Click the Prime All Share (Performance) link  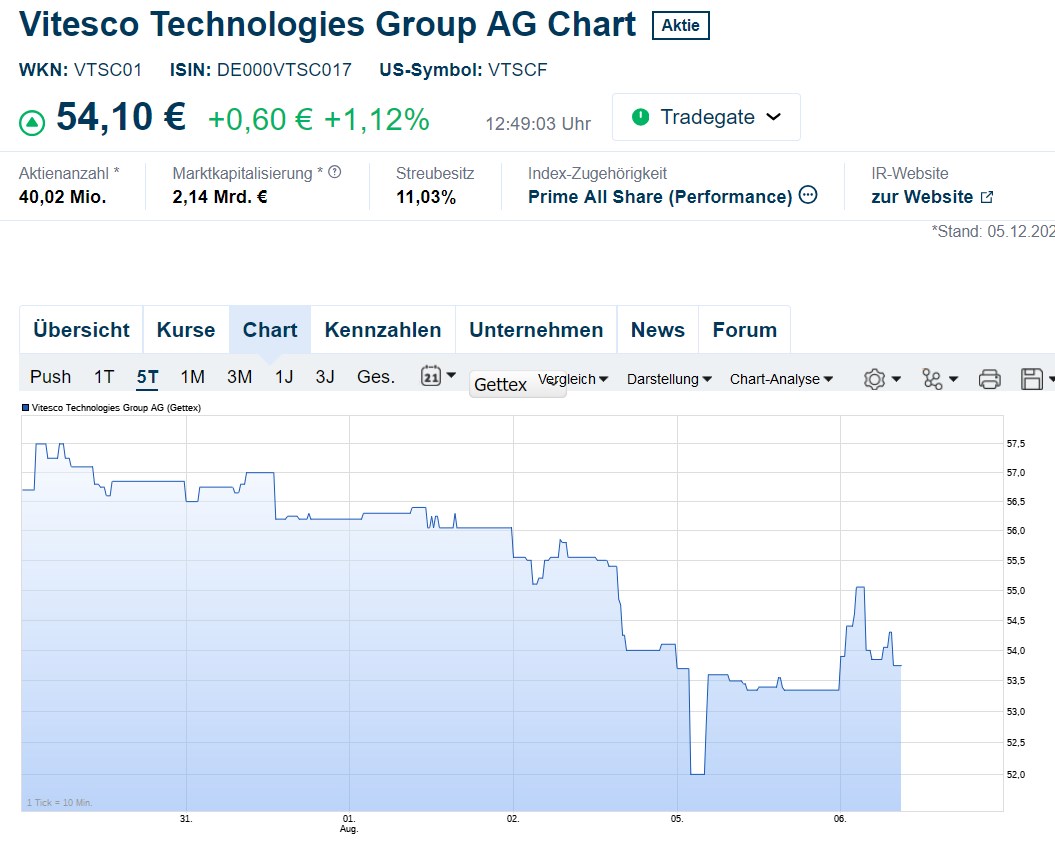660,197
